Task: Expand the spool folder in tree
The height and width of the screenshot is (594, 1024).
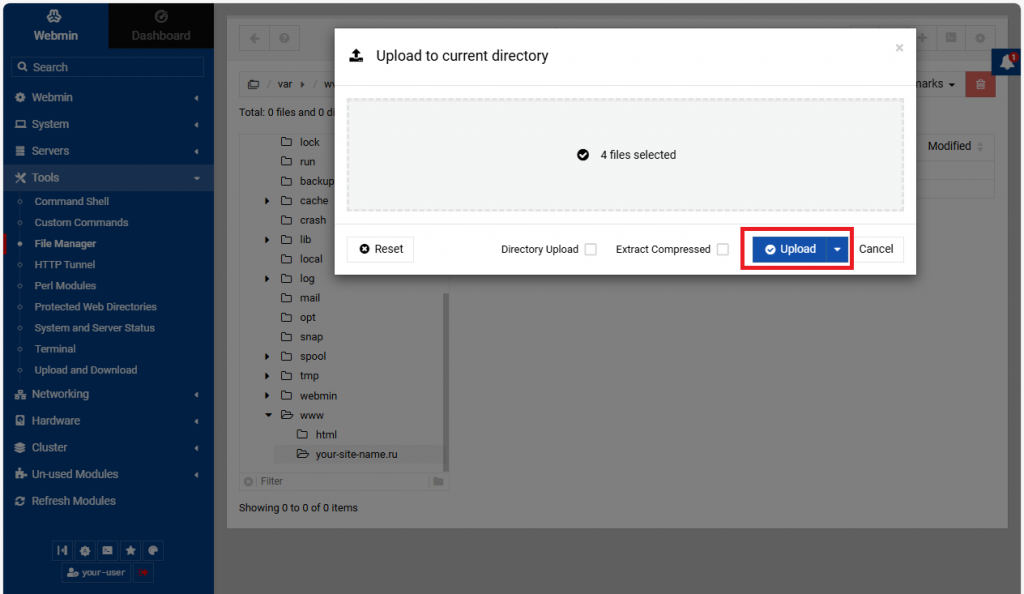Action: [268, 357]
